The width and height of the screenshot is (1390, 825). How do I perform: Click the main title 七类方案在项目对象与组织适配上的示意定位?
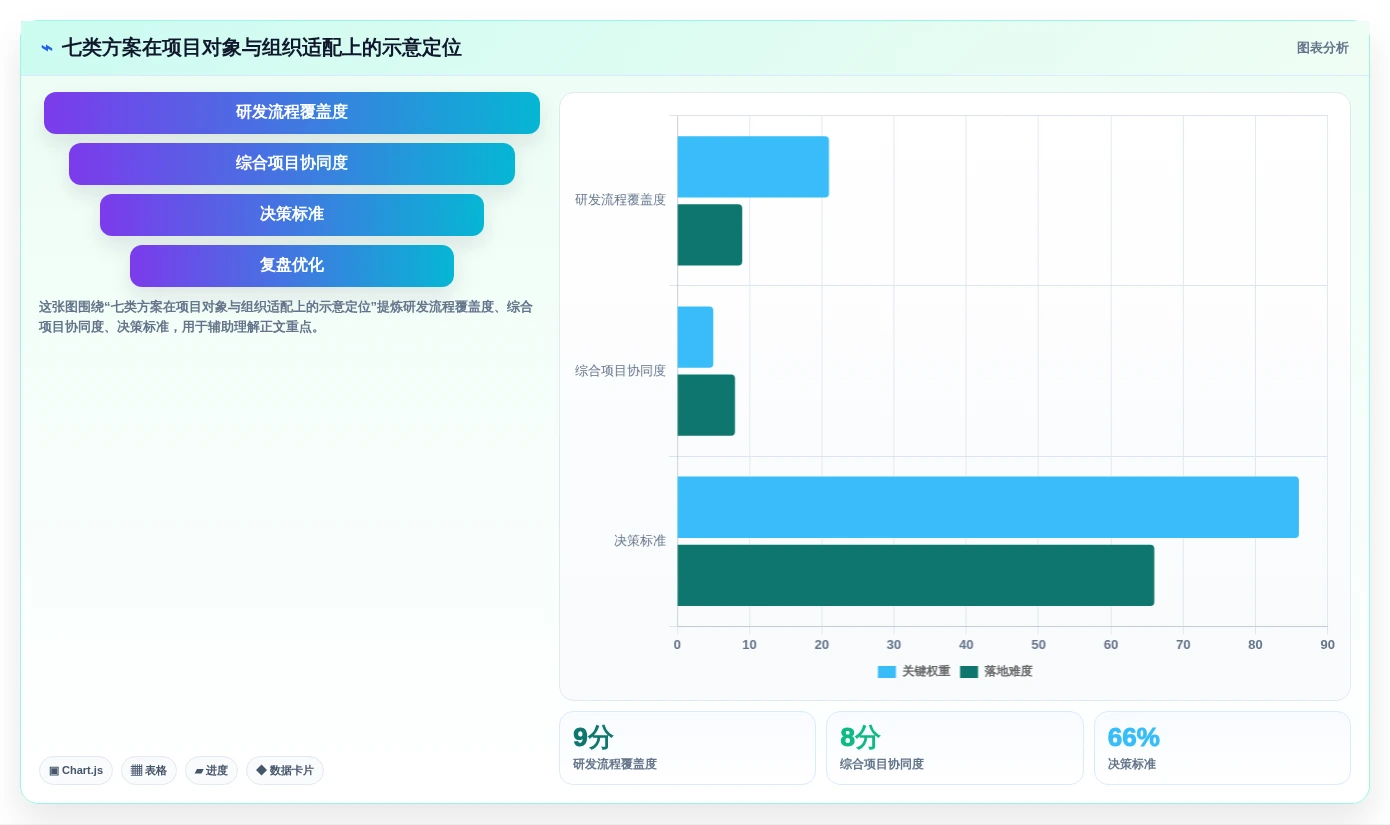tap(262, 48)
